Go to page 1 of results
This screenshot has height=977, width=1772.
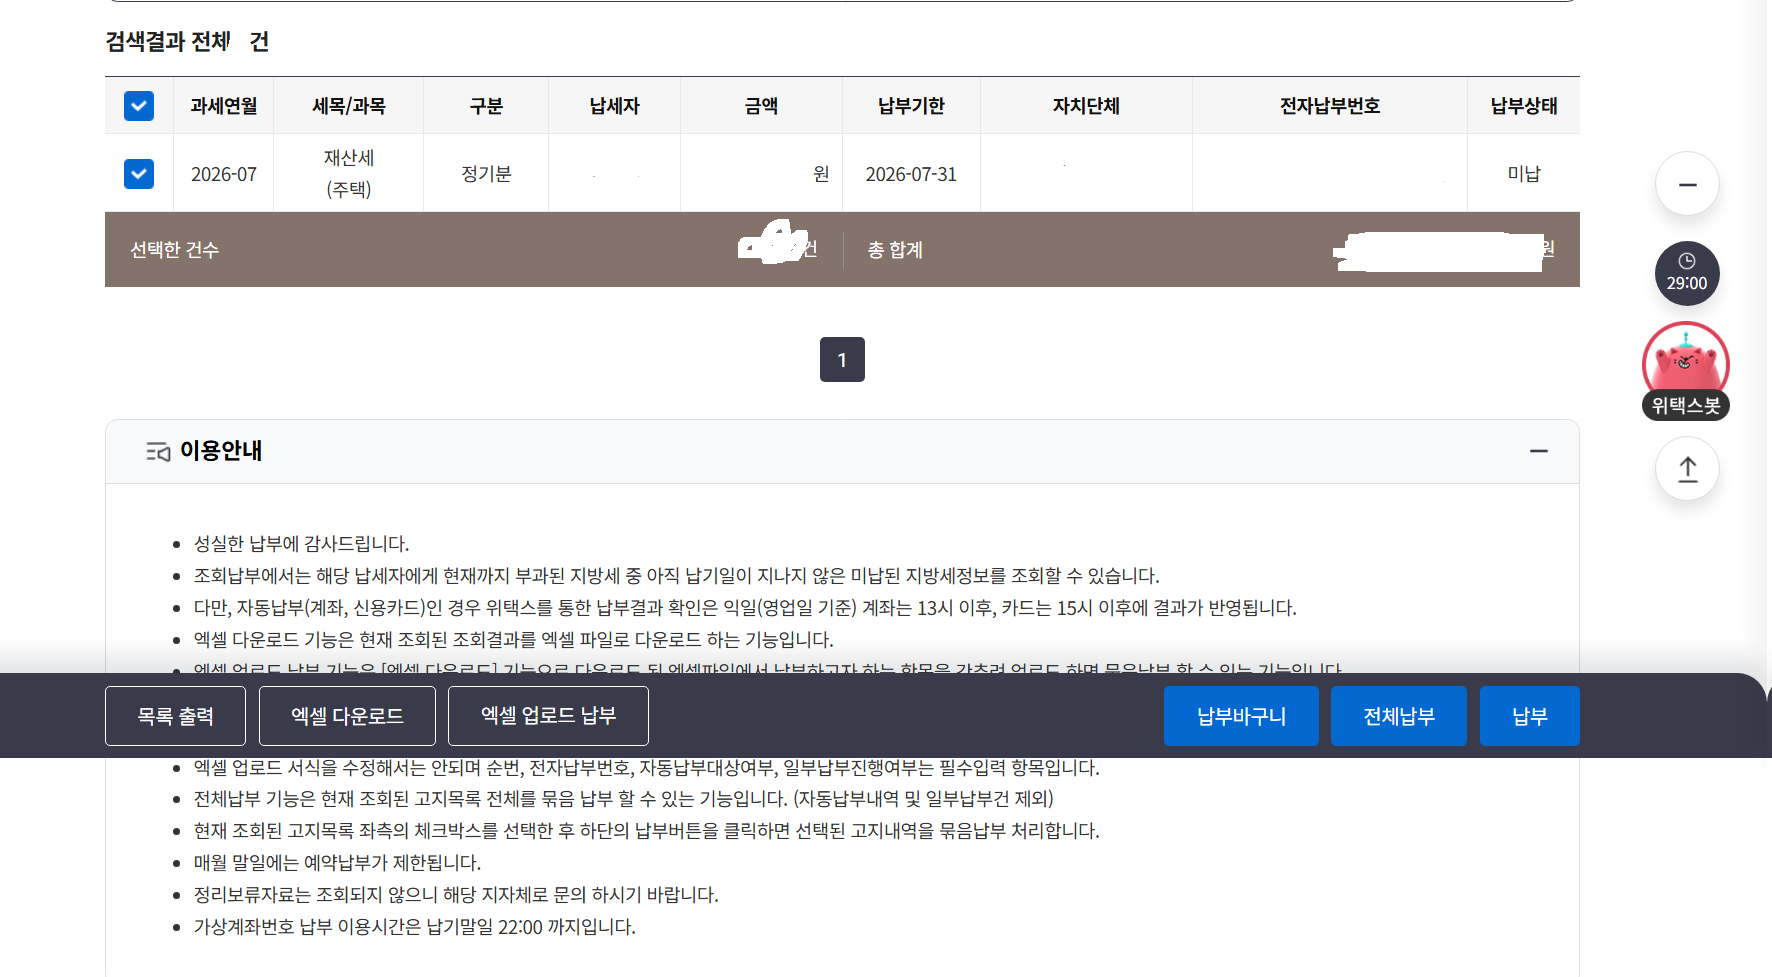842,359
